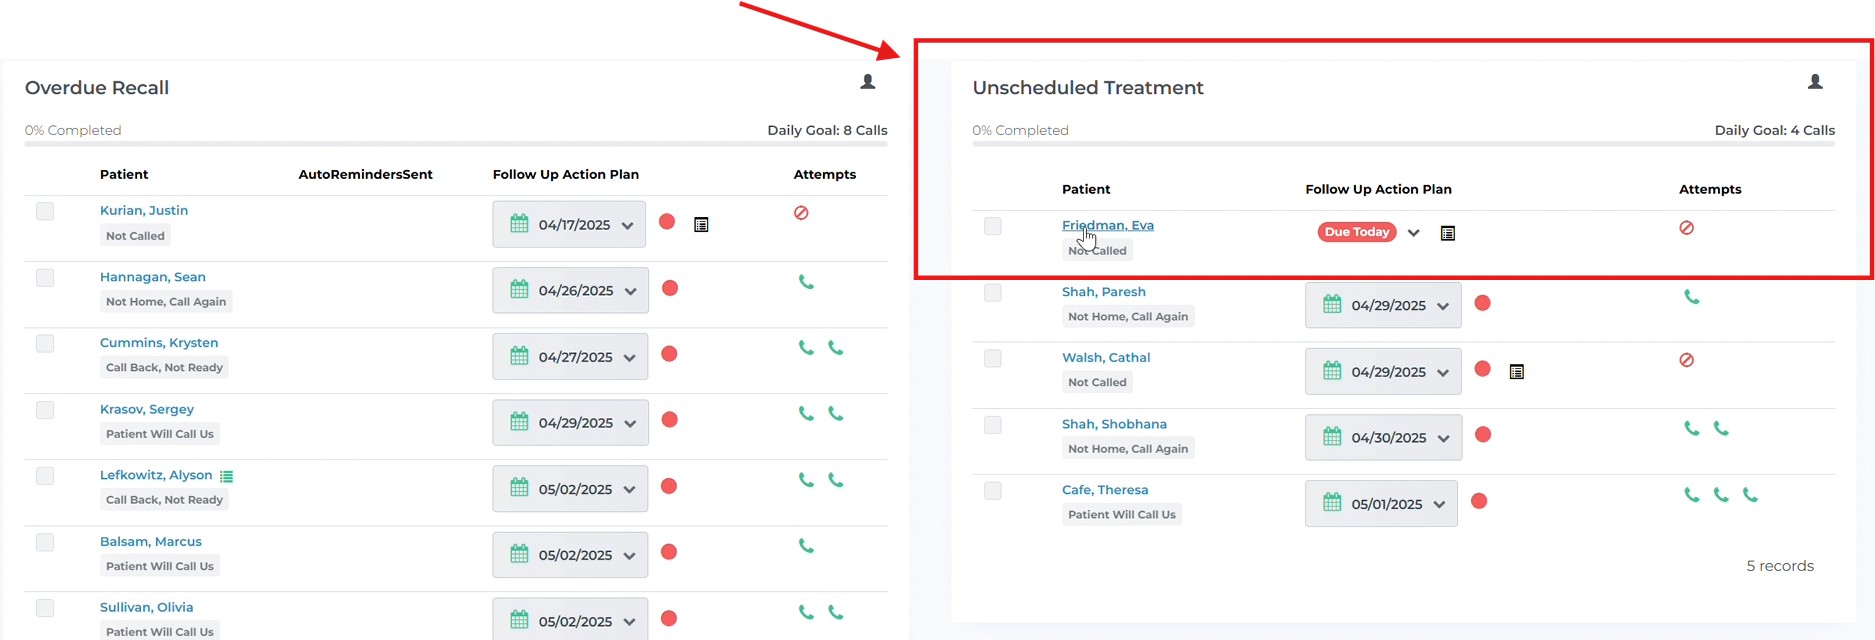This screenshot has height=640, width=1875.
Task: Expand 05/01/2025 date dropdown for Cafe, Theresa
Action: pyautogui.click(x=1439, y=505)
